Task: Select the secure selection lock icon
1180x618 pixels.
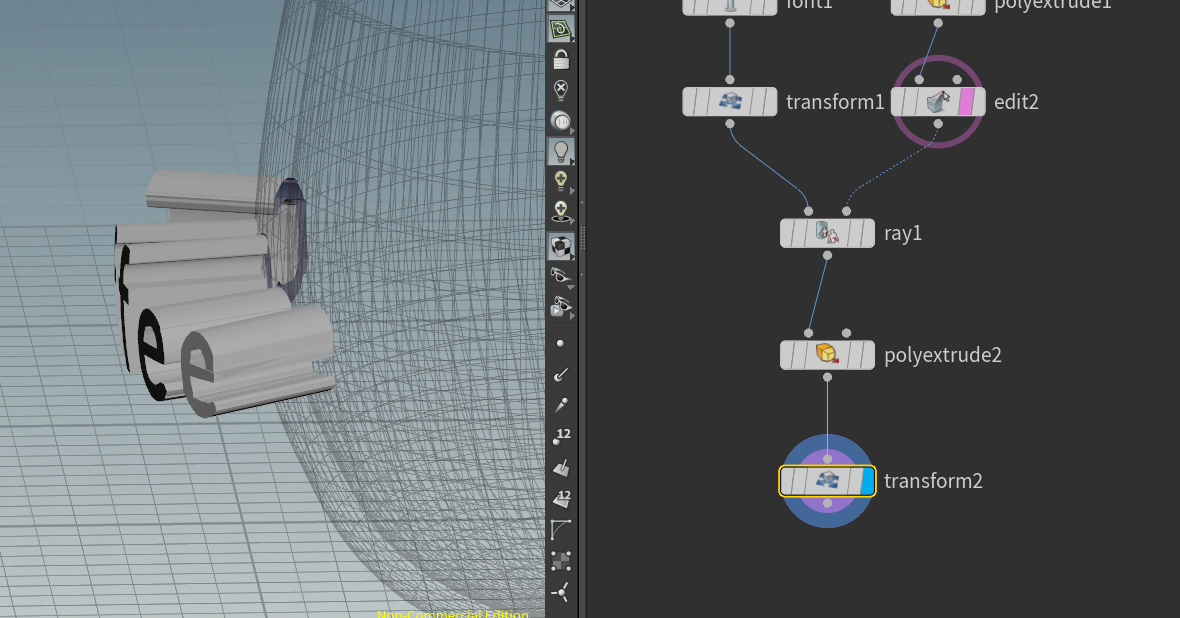Action: tap(560, 59)
